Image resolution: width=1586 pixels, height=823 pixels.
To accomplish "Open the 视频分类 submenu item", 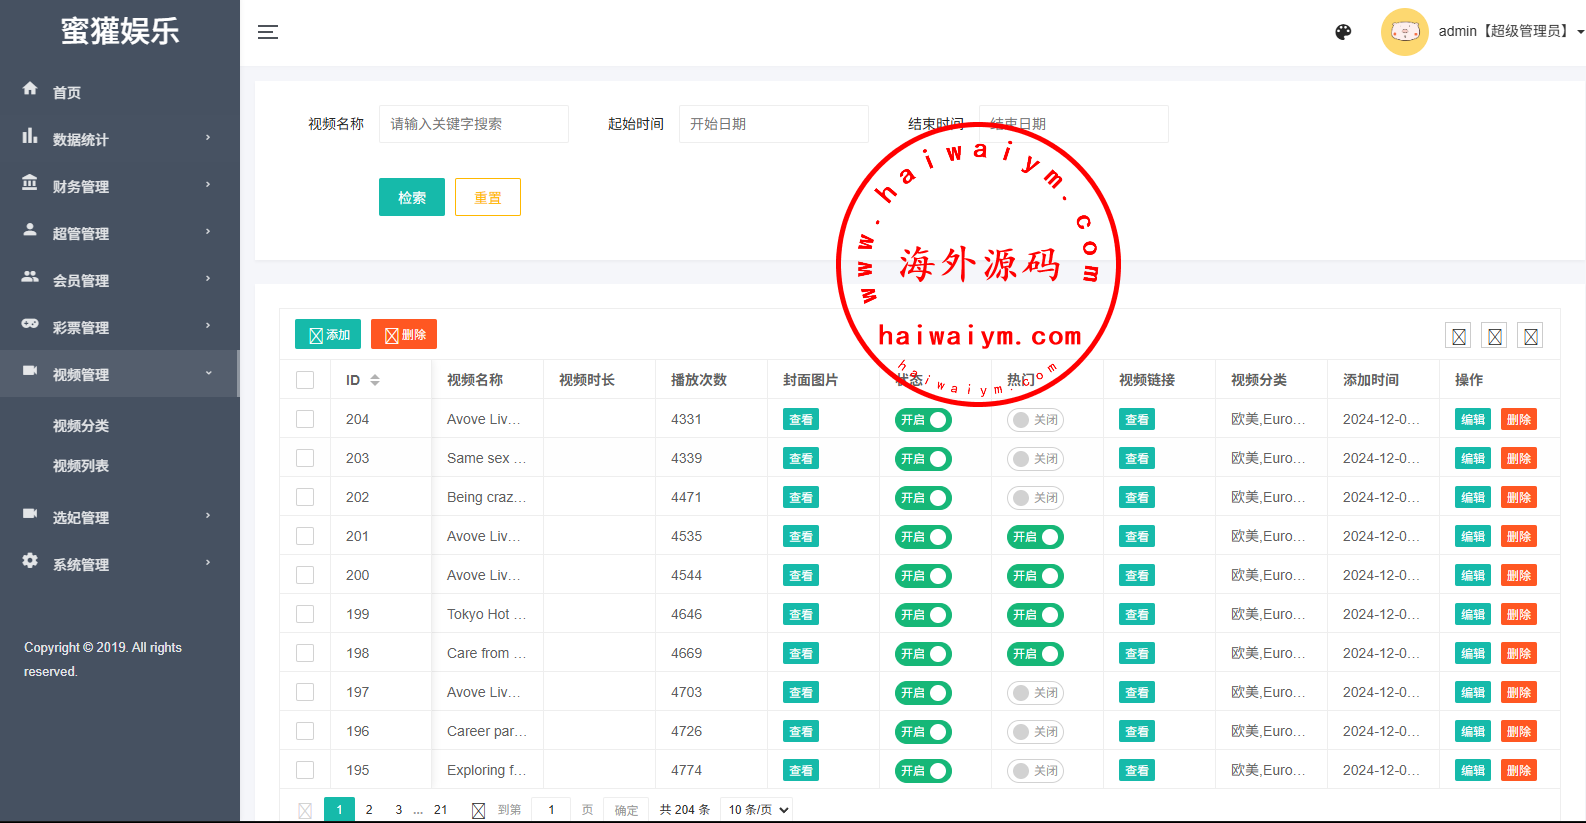I will 81,426.
